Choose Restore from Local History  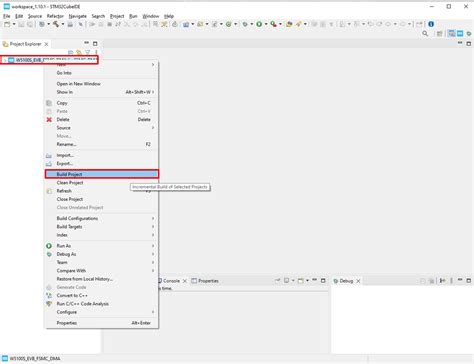click(102, 279)
